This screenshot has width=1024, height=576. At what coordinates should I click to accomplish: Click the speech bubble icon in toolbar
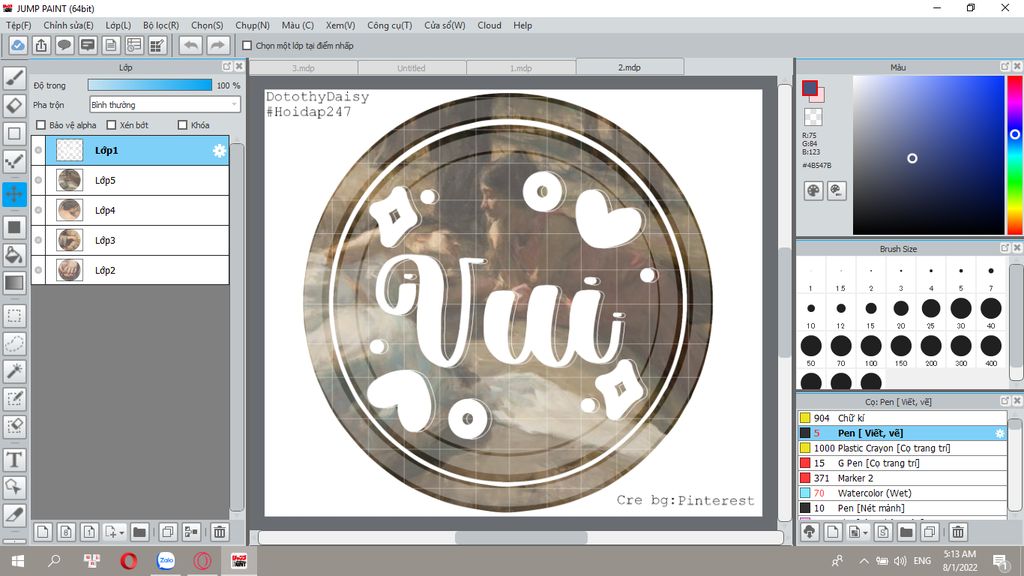click(64, 45)
